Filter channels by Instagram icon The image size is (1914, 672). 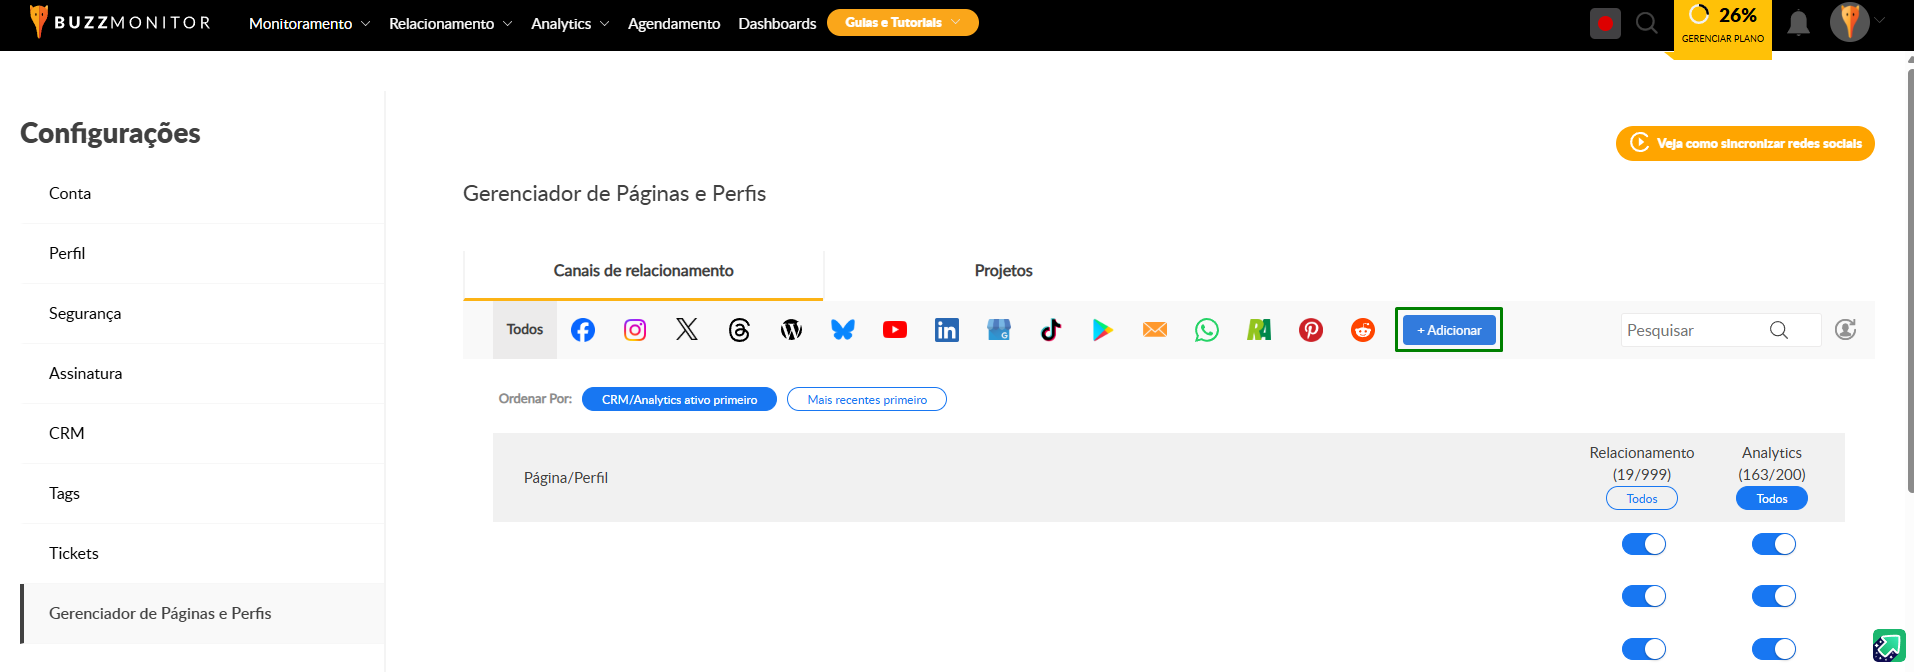pos(635,330)
